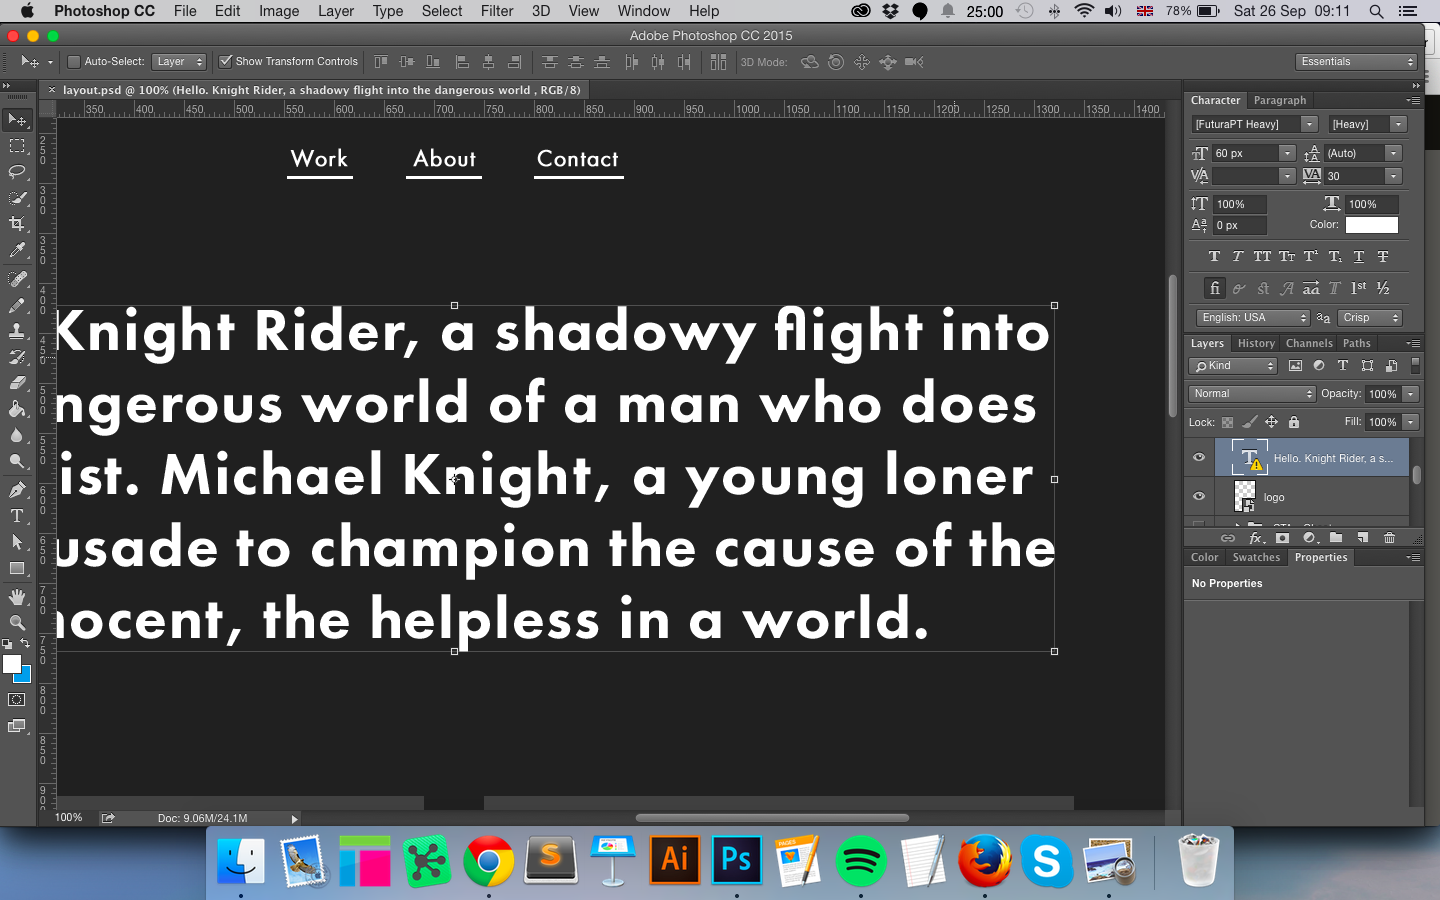1440x900 pixels.
Task: Click the foreground color swatch
Action: (x=11, y=665)
